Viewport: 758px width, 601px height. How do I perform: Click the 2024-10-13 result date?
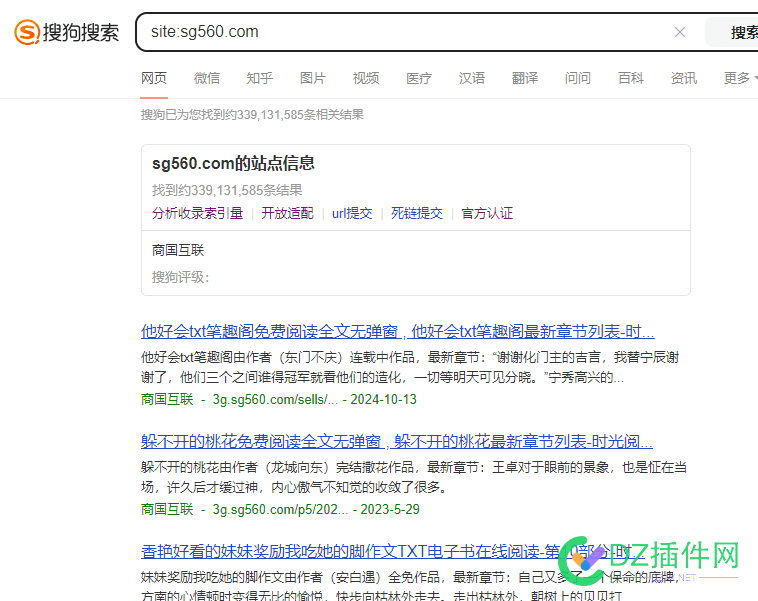tap(383, 399)
